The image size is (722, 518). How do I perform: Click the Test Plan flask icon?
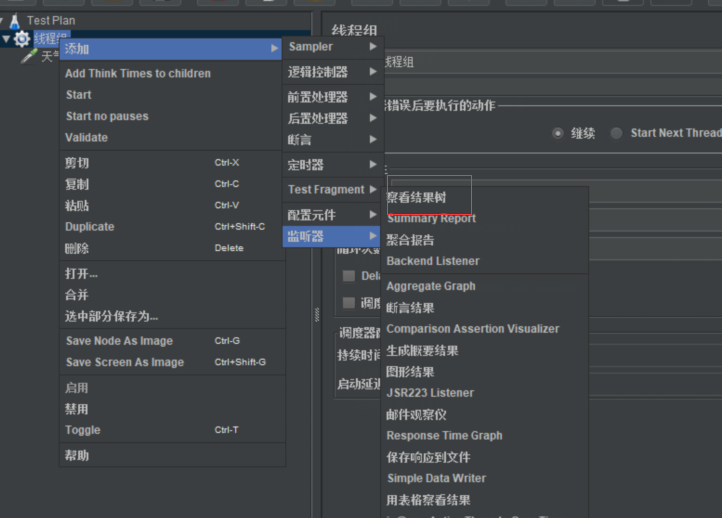15,21
